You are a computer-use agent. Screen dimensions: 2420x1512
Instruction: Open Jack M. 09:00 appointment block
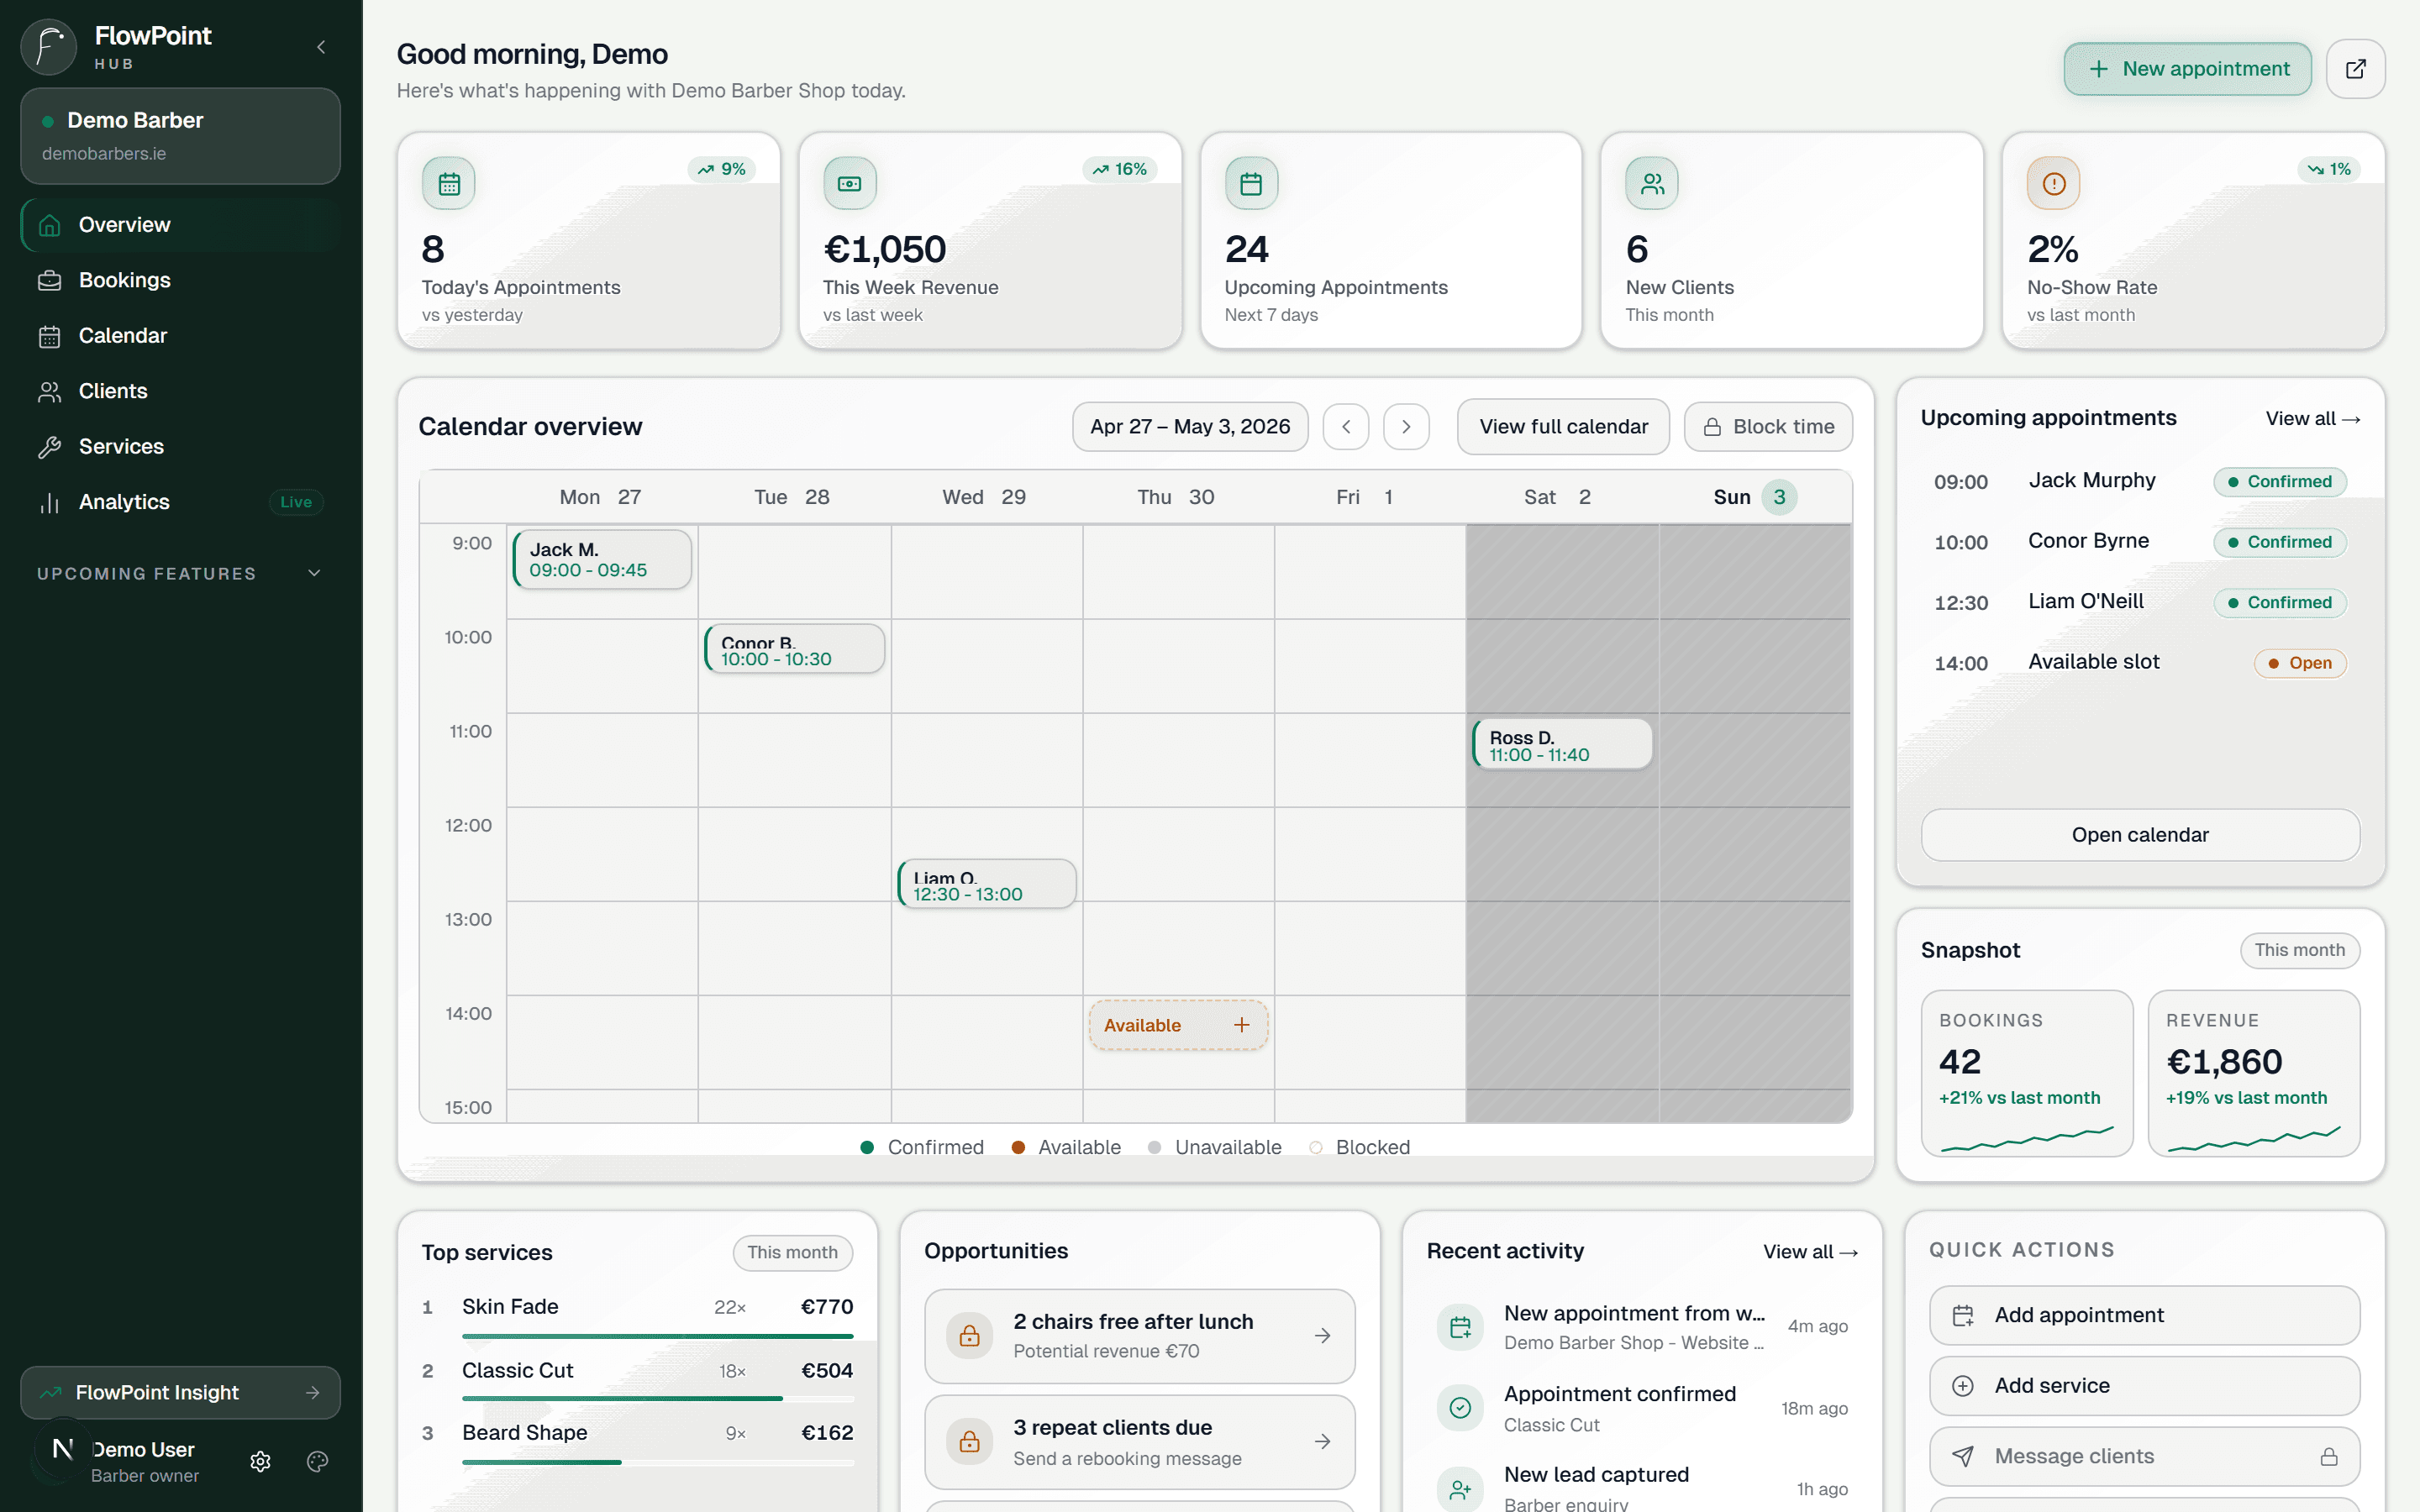click(602, 559)
